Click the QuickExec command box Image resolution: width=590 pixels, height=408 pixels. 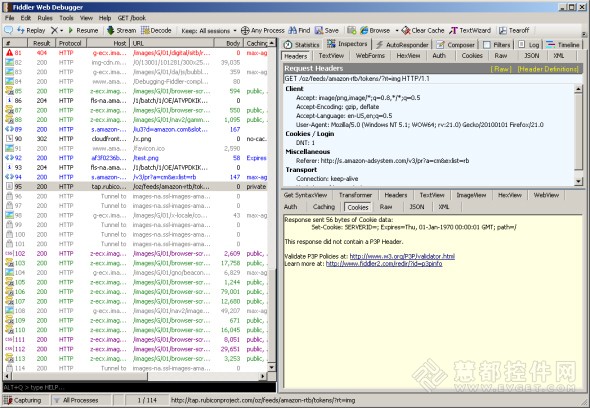139,387
